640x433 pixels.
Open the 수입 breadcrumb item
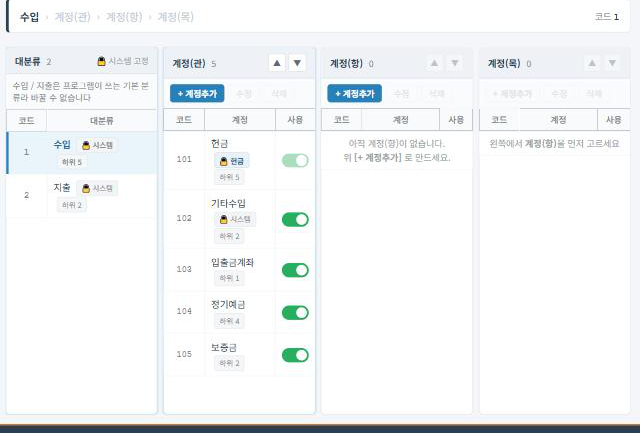point(29,17)
